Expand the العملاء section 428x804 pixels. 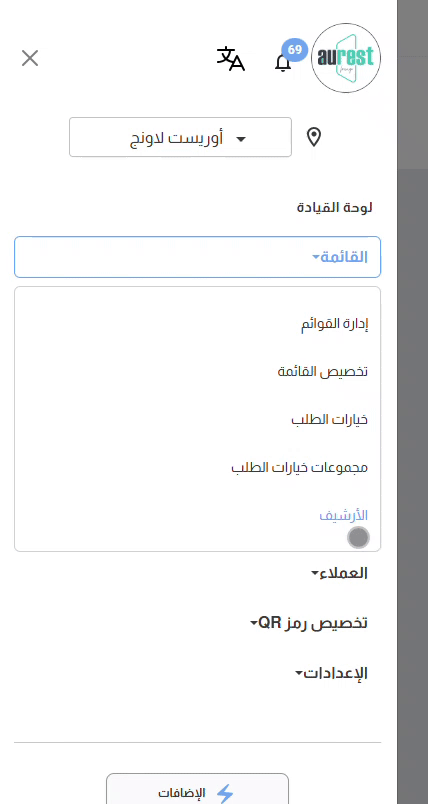339,573
